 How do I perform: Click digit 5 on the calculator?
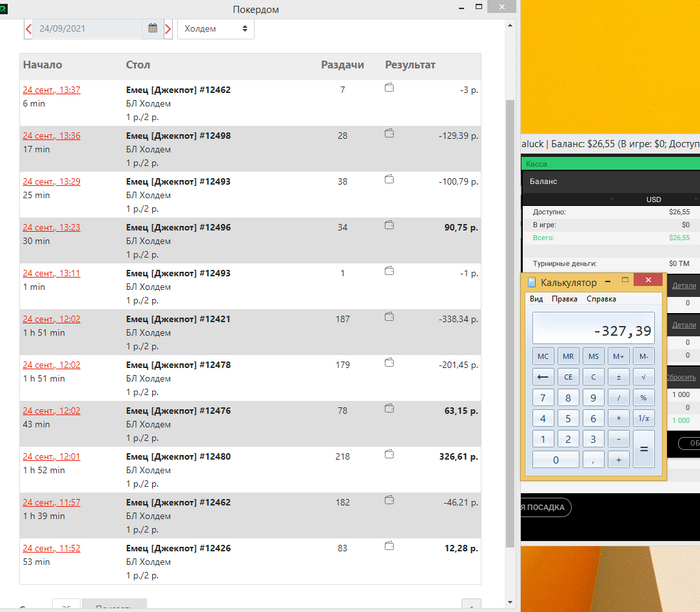568,418
